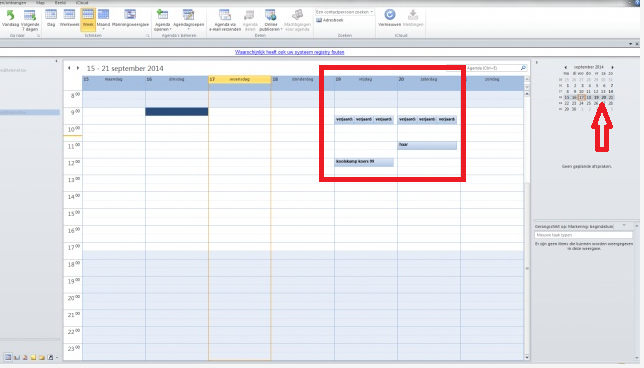Click Machtigingen voor agenda icon
The image size is (644, 368).
[297, 20]
